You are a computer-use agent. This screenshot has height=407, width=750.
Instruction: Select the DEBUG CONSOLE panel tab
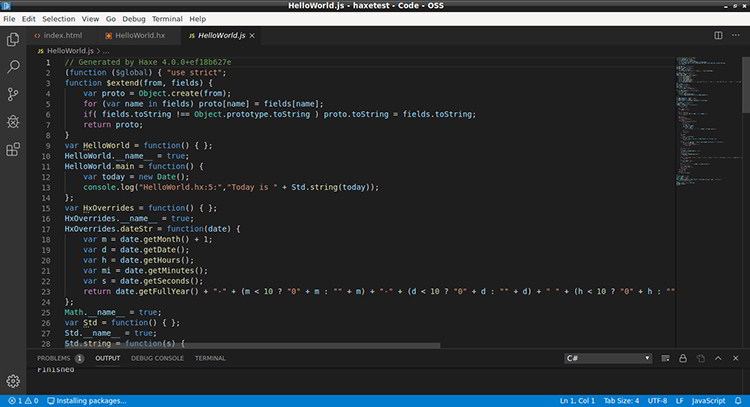(x=157, y=358)
